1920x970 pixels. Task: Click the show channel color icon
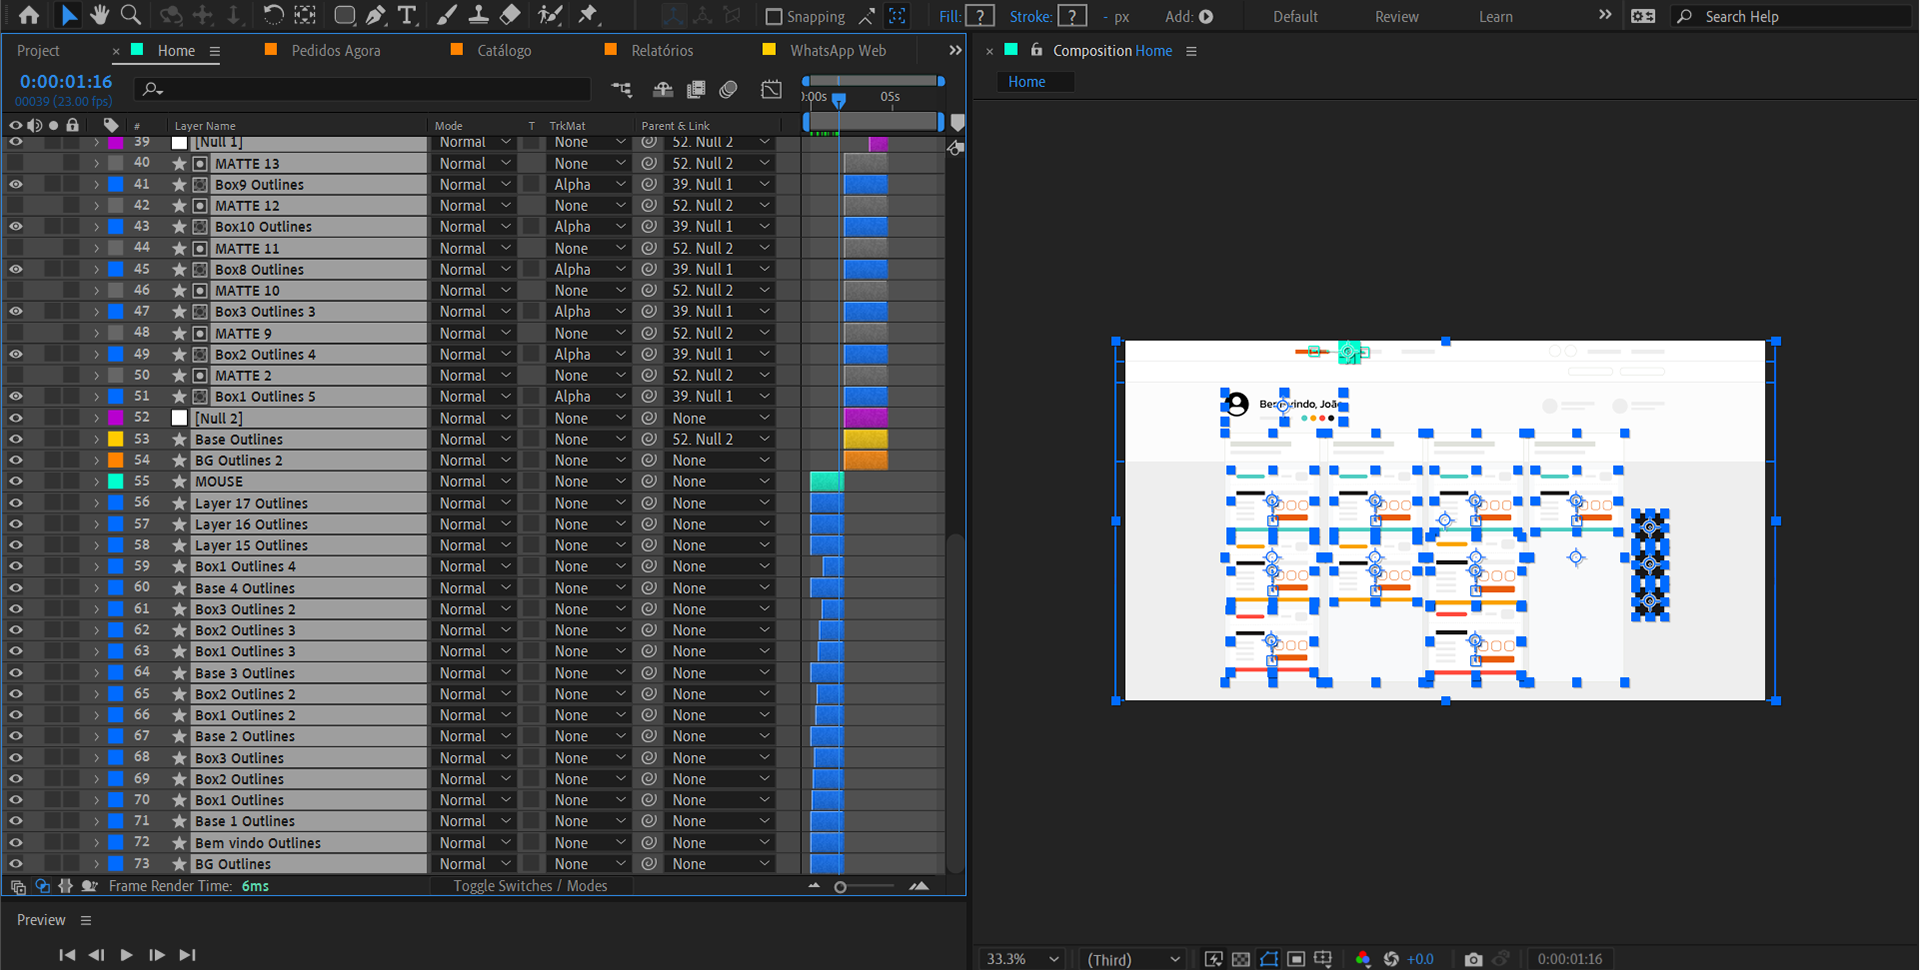(1363, 959)
